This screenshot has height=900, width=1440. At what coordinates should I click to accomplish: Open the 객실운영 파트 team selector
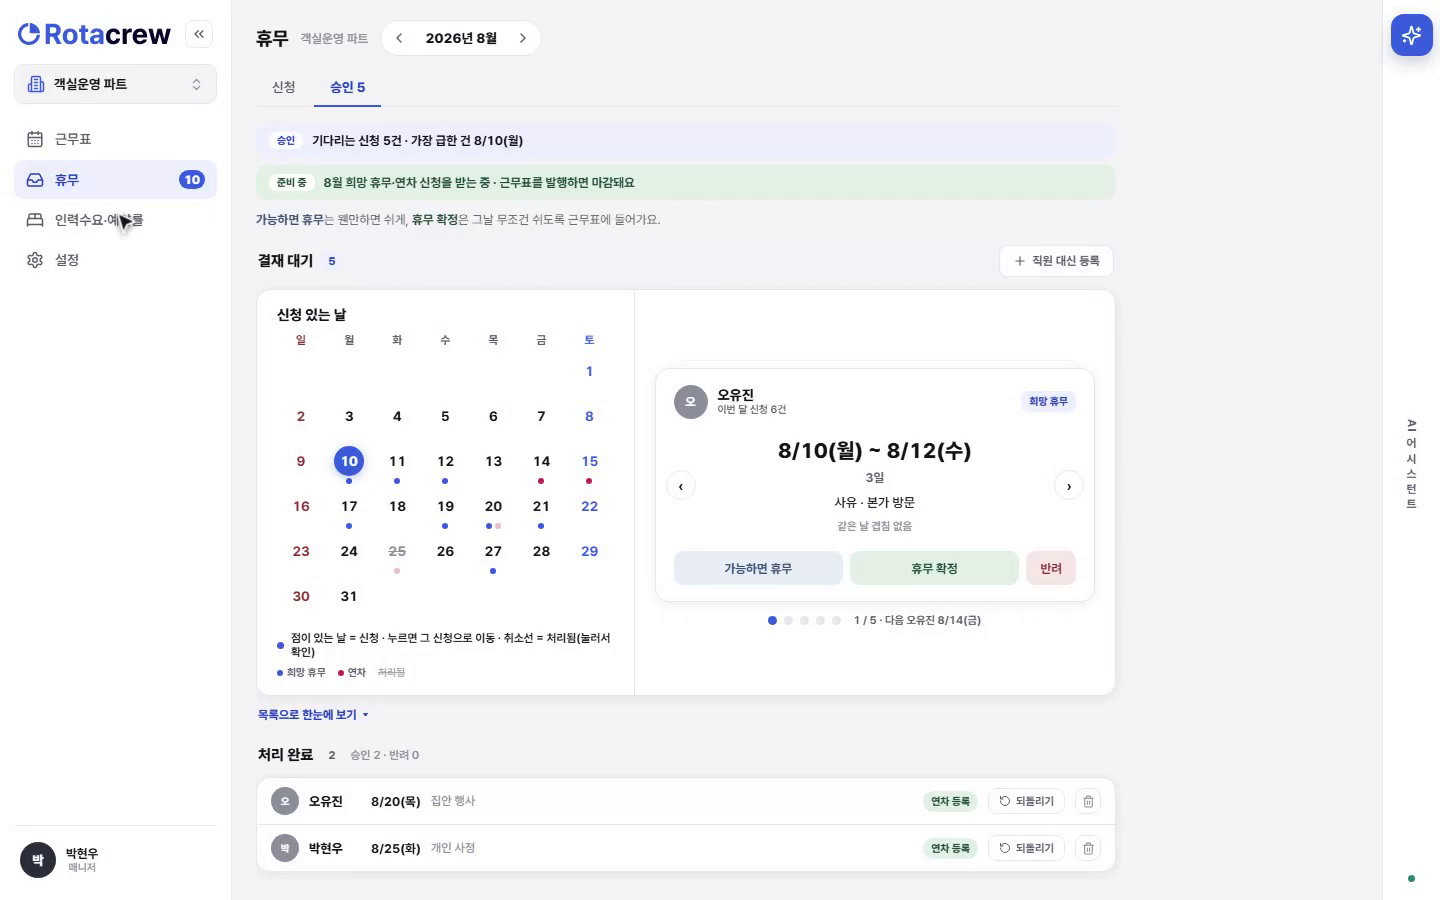click(116, 84)
